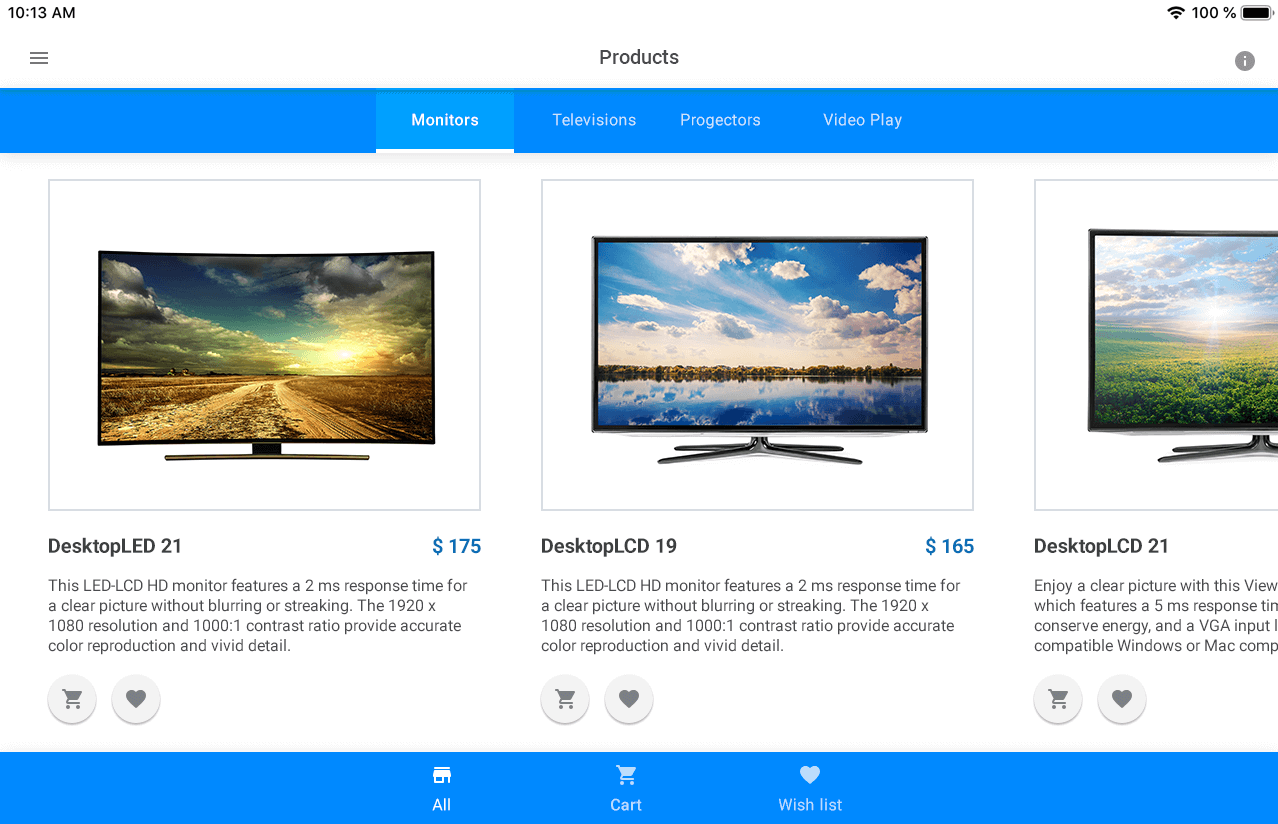Select the Video Play tab
This screenshot has width=1278, height=824.
click(862, 120)
